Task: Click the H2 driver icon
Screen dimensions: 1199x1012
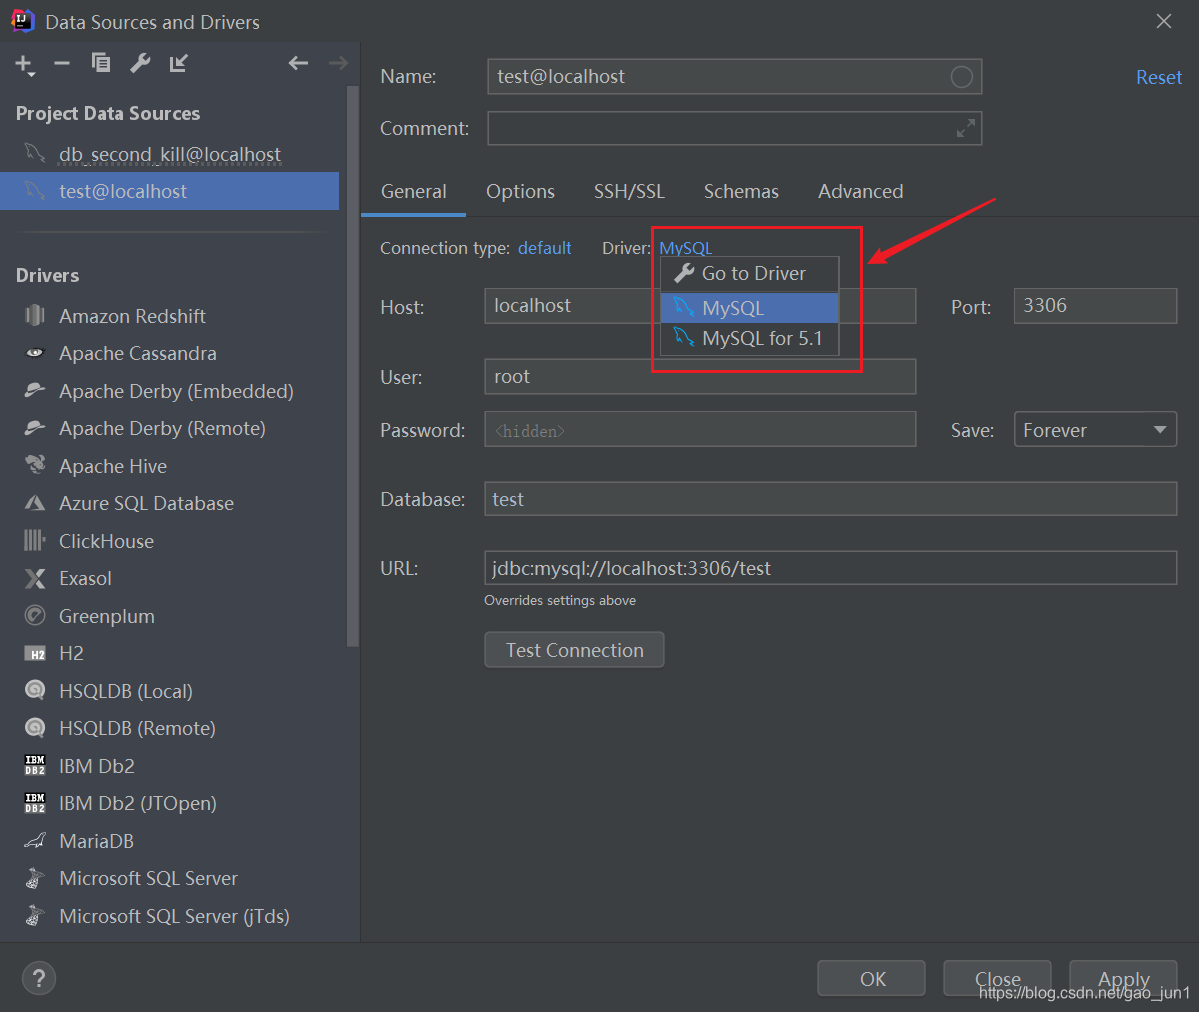Action: coord(34,653)
